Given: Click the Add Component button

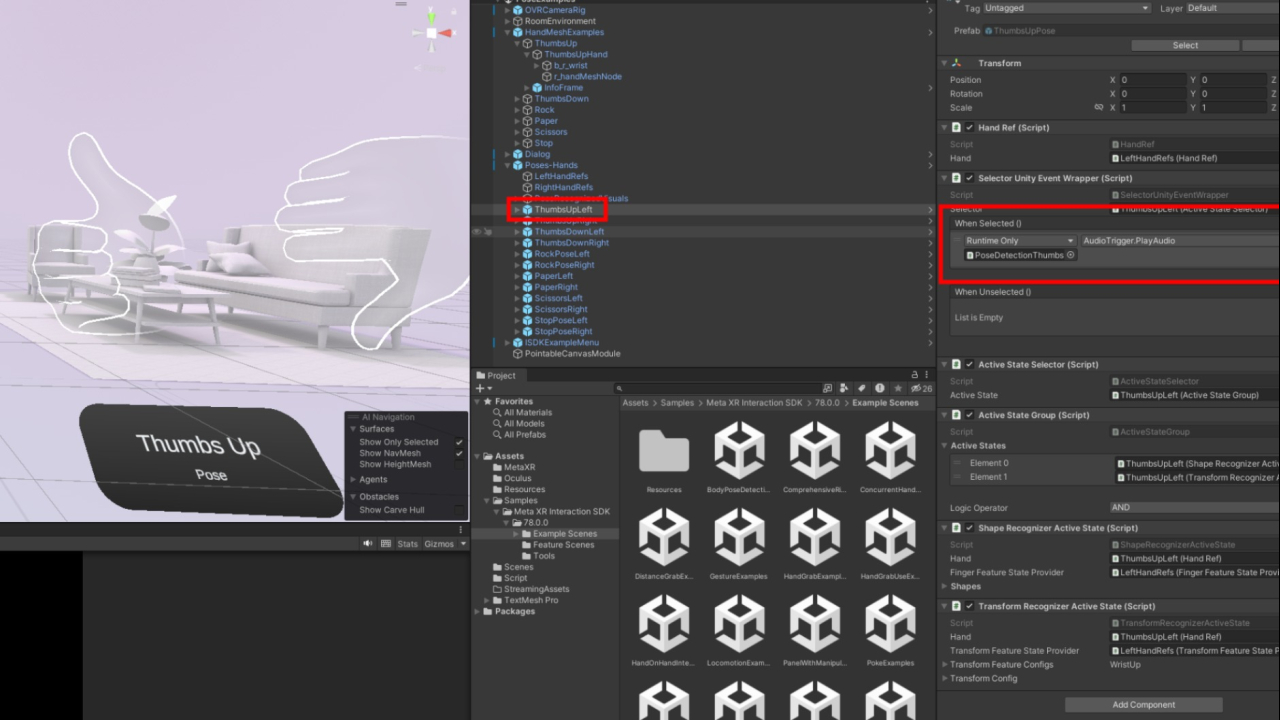Looking at the screenshot, I should (x=1144, y=704).
